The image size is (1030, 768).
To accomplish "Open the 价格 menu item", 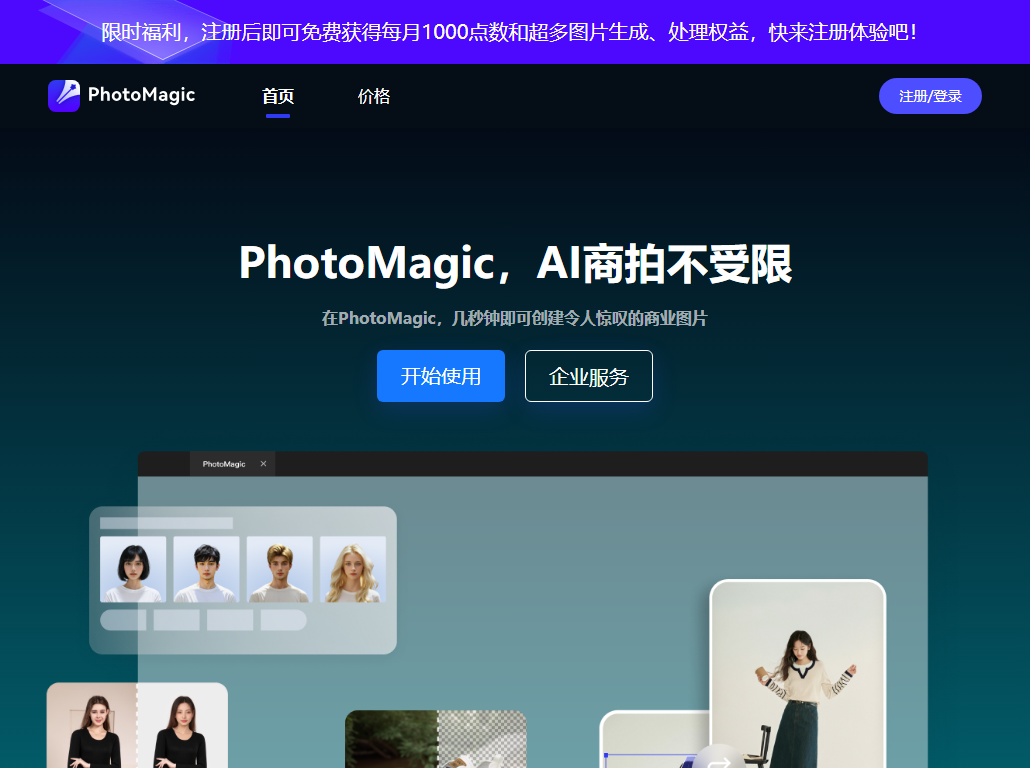I will (373, 96).
